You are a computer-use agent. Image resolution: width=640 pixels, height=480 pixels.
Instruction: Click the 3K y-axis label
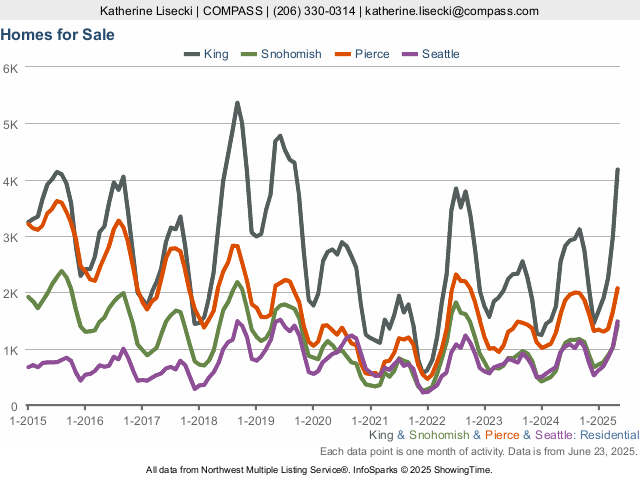10,237
